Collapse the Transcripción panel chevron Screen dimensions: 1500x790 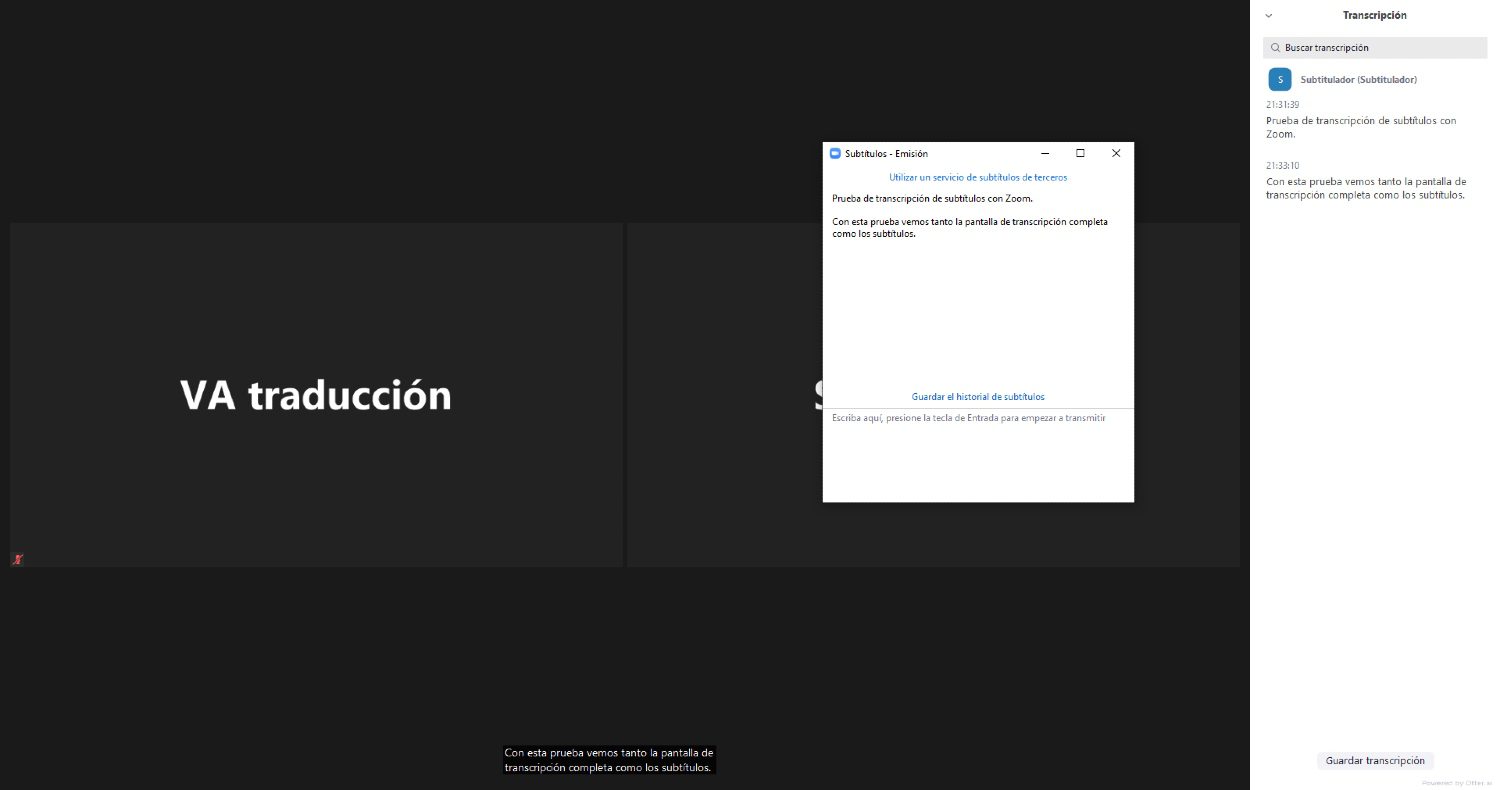[x=1269, y=16]
